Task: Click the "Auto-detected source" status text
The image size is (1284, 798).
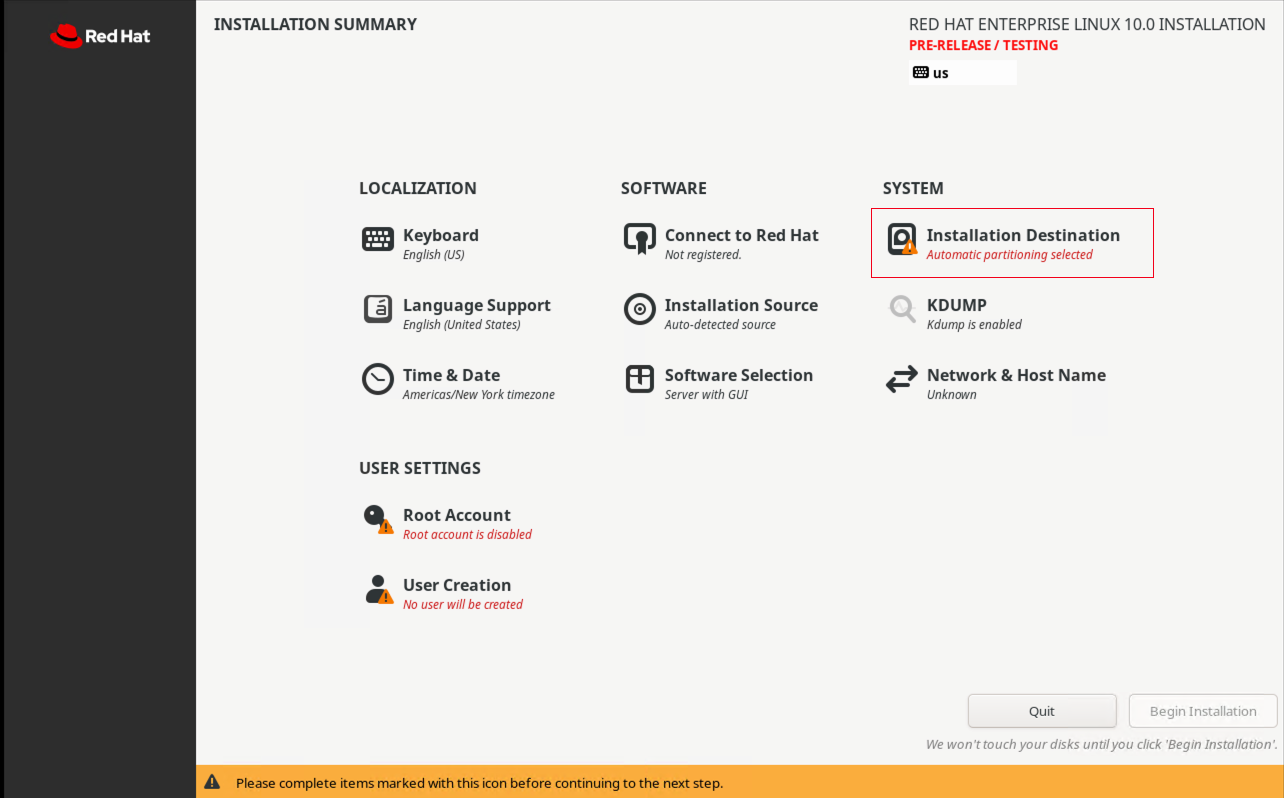Action: click(x=720, y=325)
